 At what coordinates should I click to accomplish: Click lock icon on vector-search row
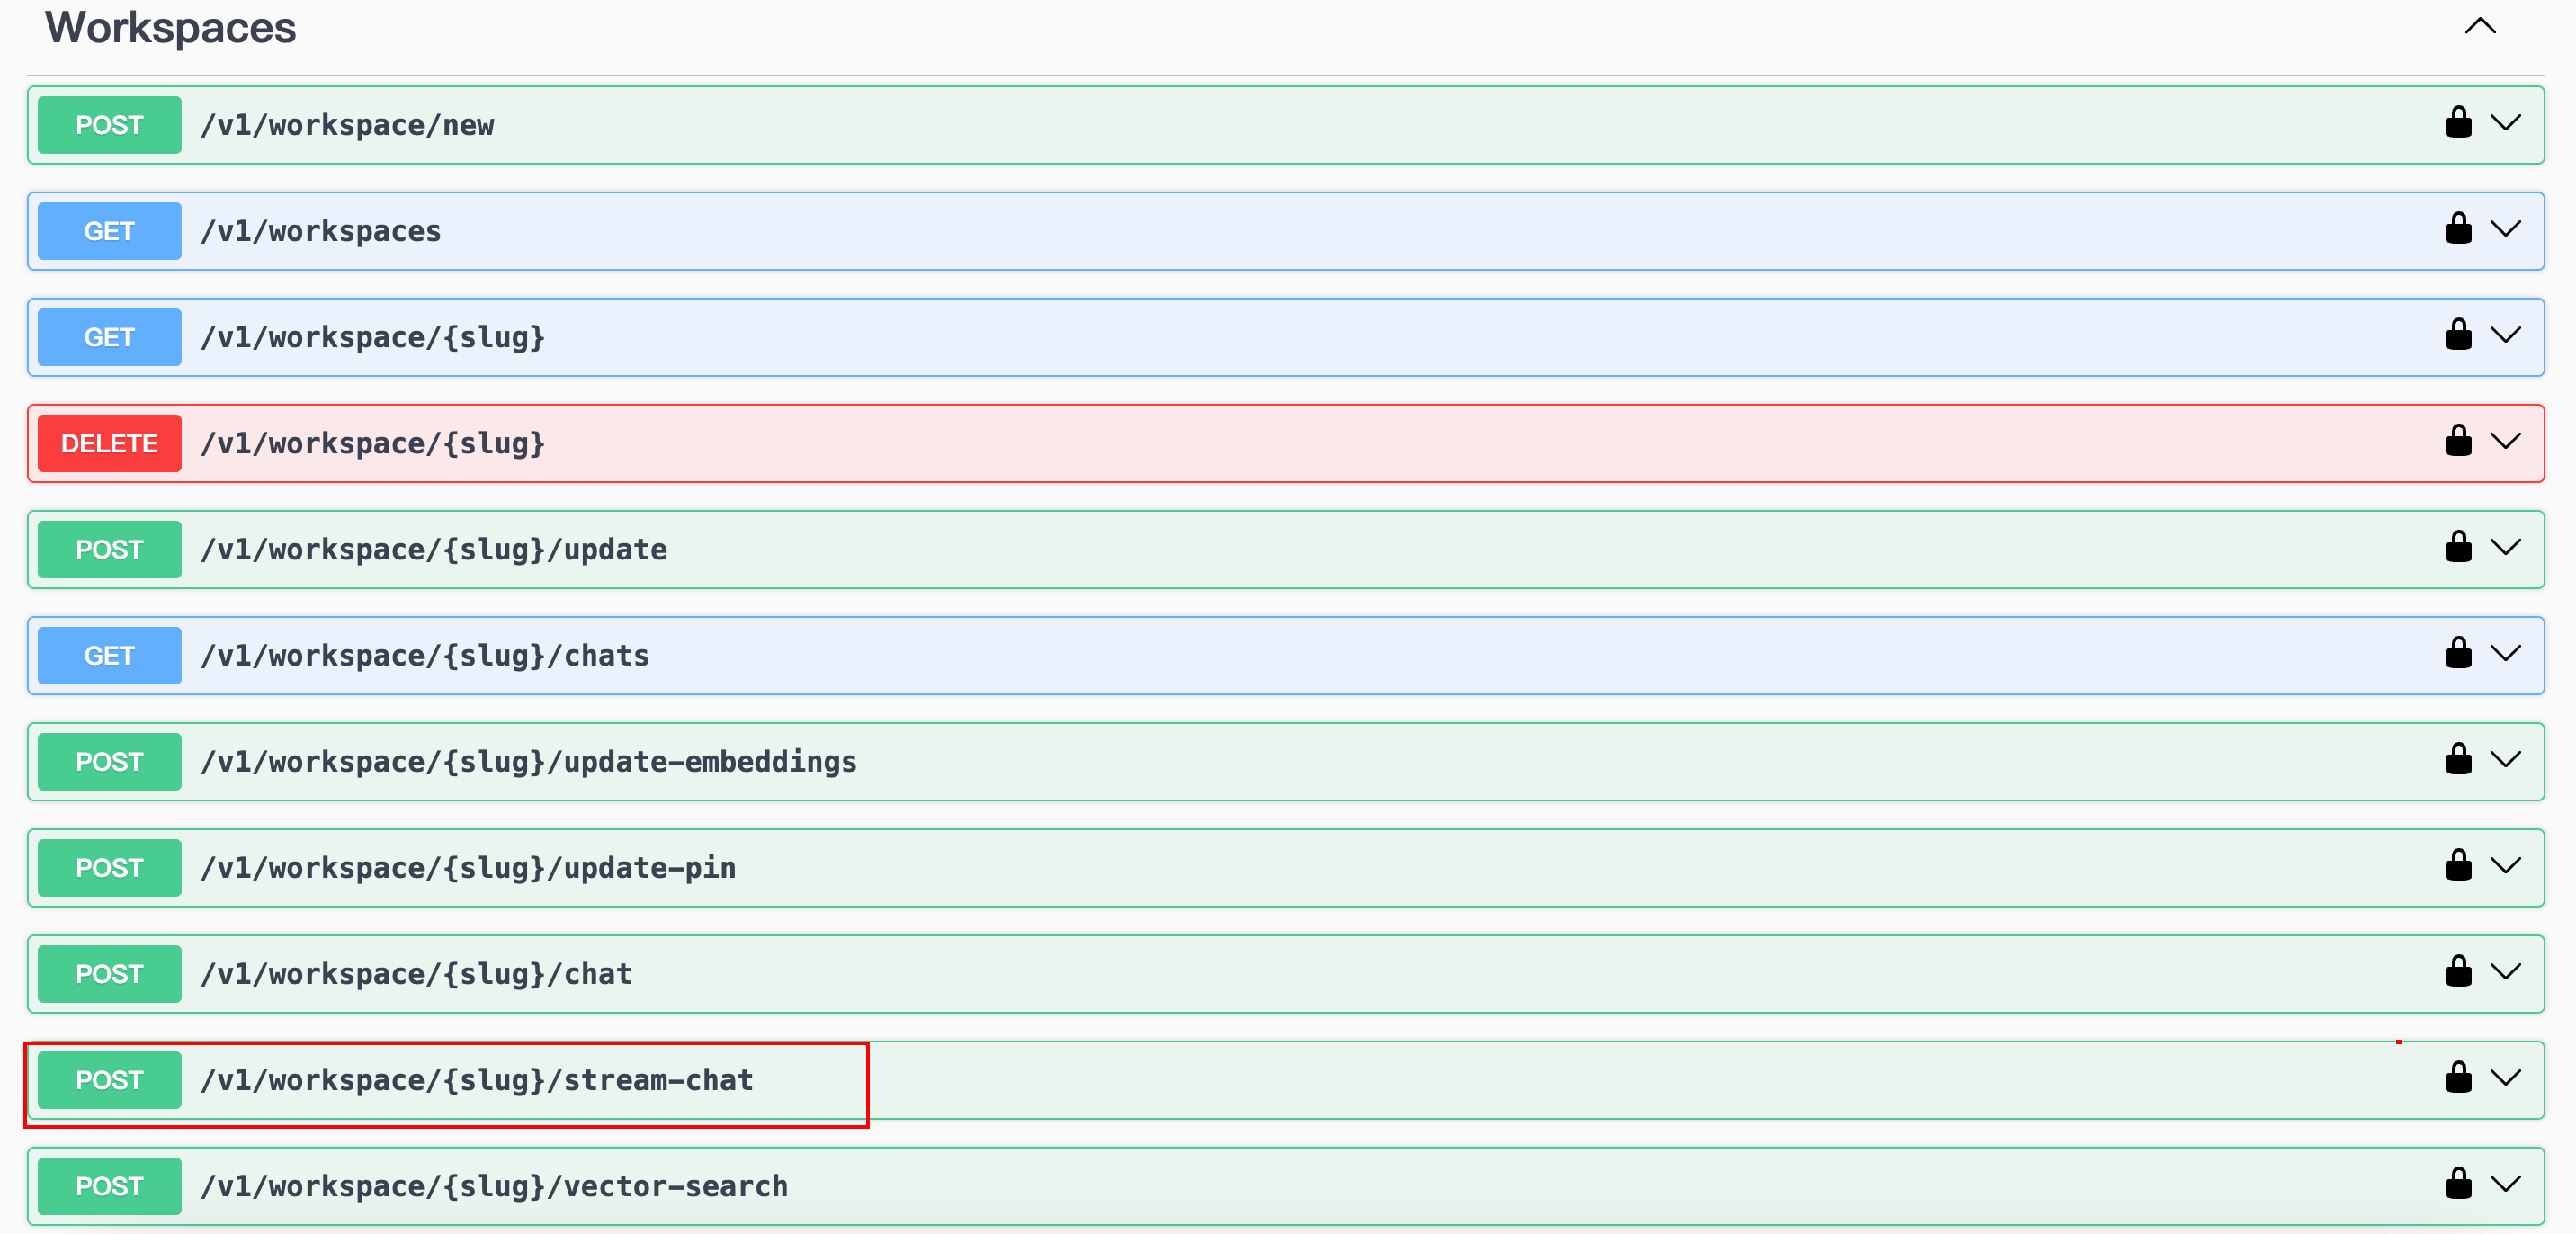(x=2458, y=1184)
